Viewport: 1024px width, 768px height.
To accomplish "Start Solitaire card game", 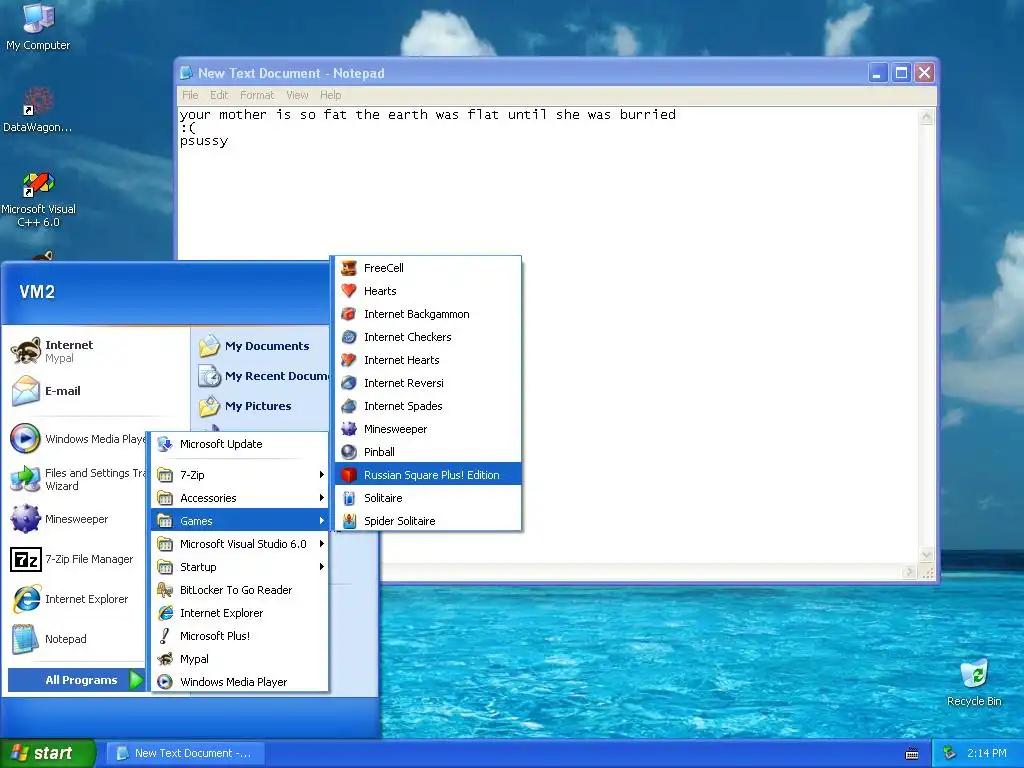I will 428,498.
